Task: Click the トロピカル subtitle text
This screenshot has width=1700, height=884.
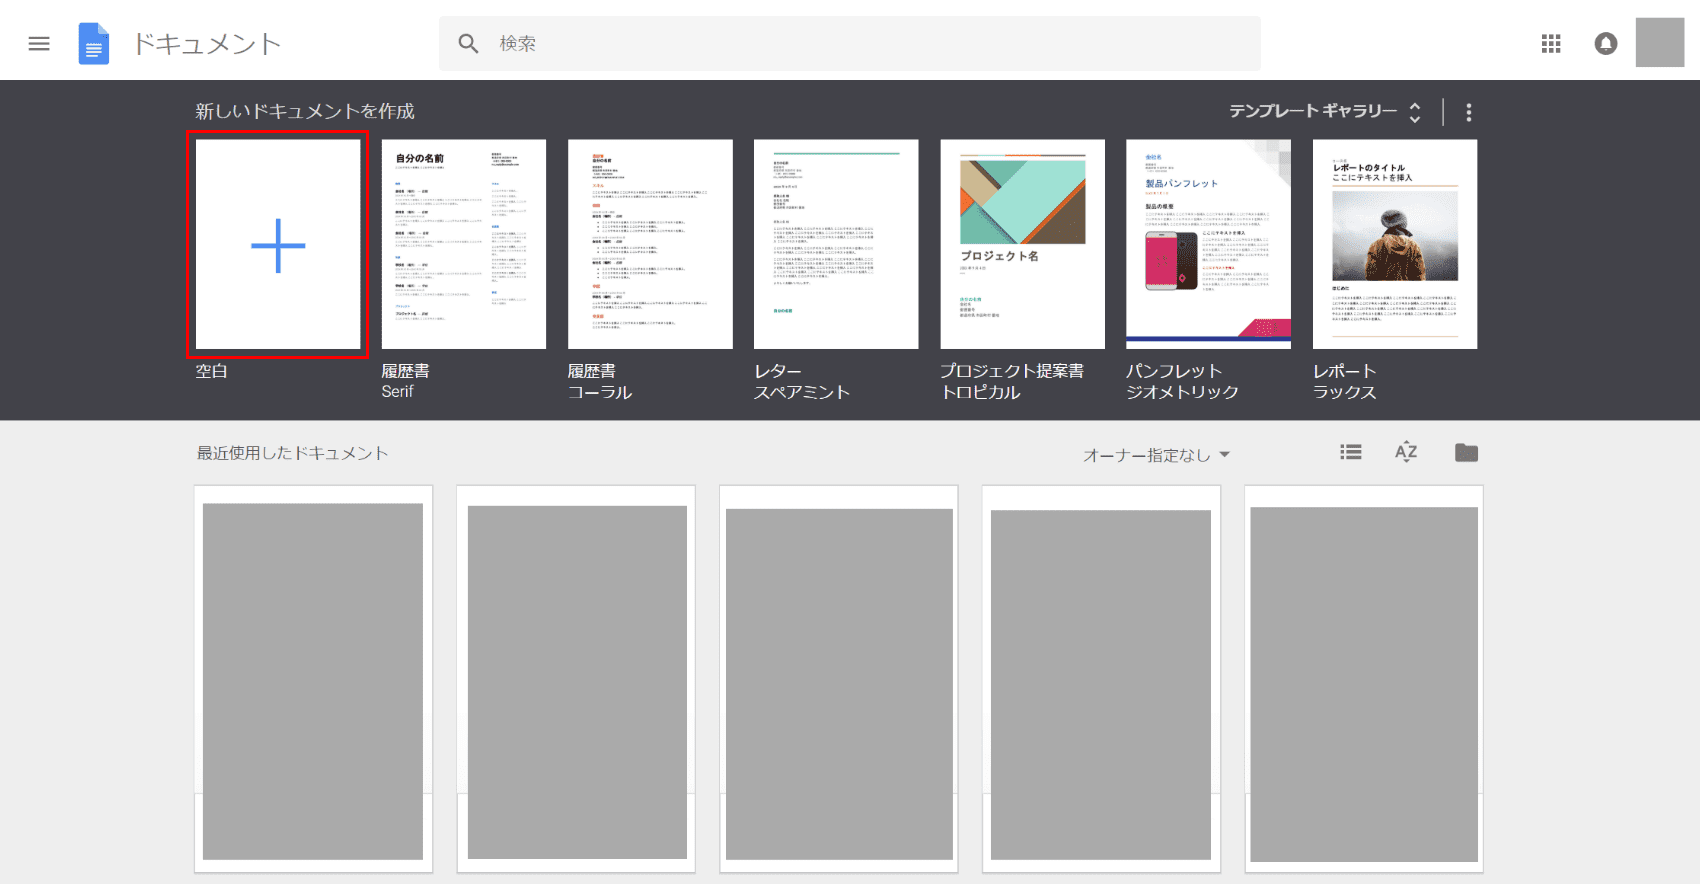Action: coord(981,392)
